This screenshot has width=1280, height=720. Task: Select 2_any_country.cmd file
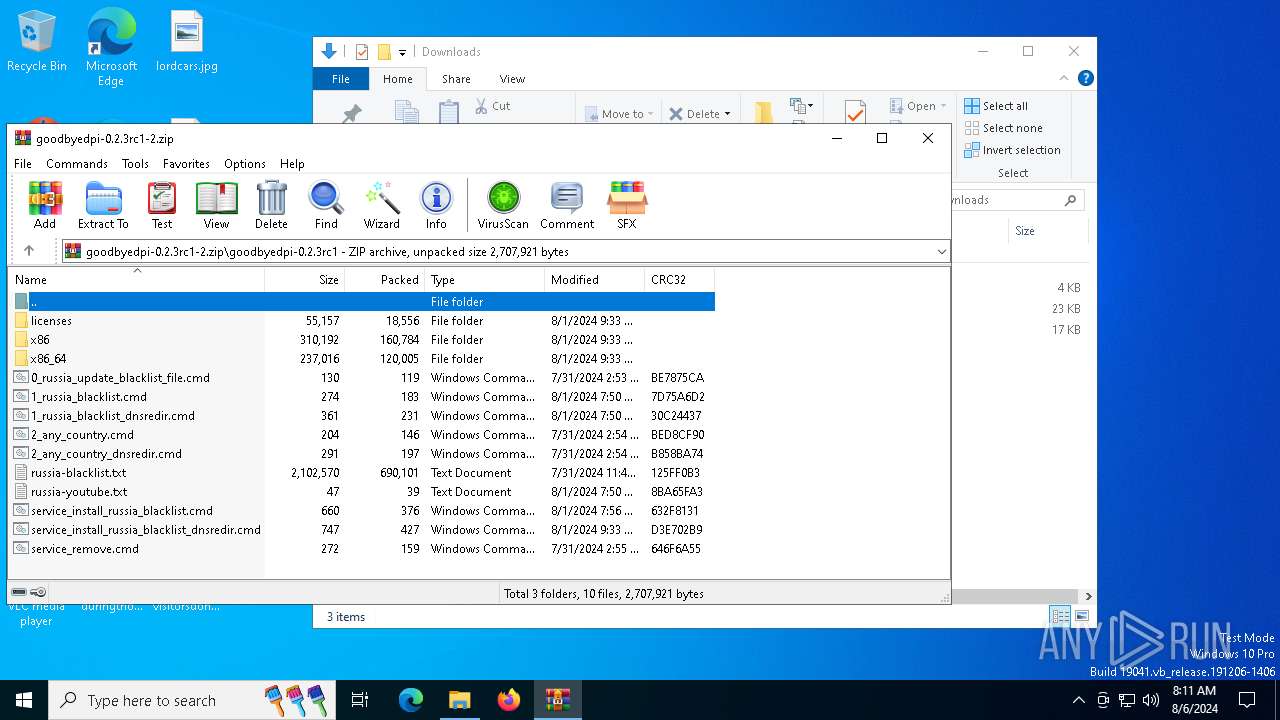[362, 435]
